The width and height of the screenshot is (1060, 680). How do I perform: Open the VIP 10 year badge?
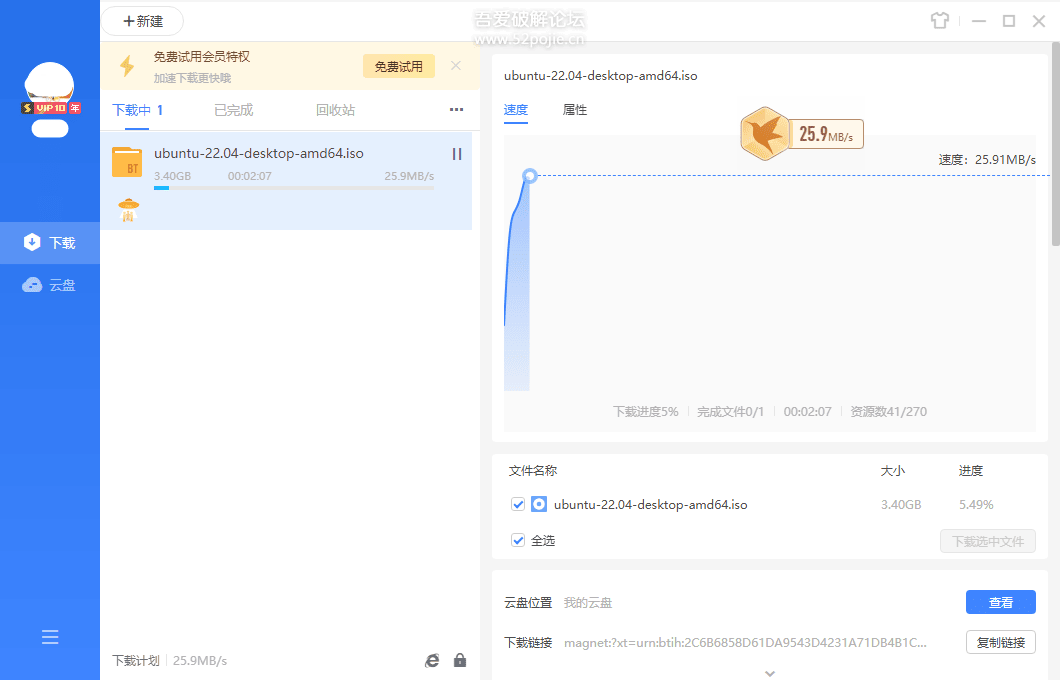[x=51, y=108]
